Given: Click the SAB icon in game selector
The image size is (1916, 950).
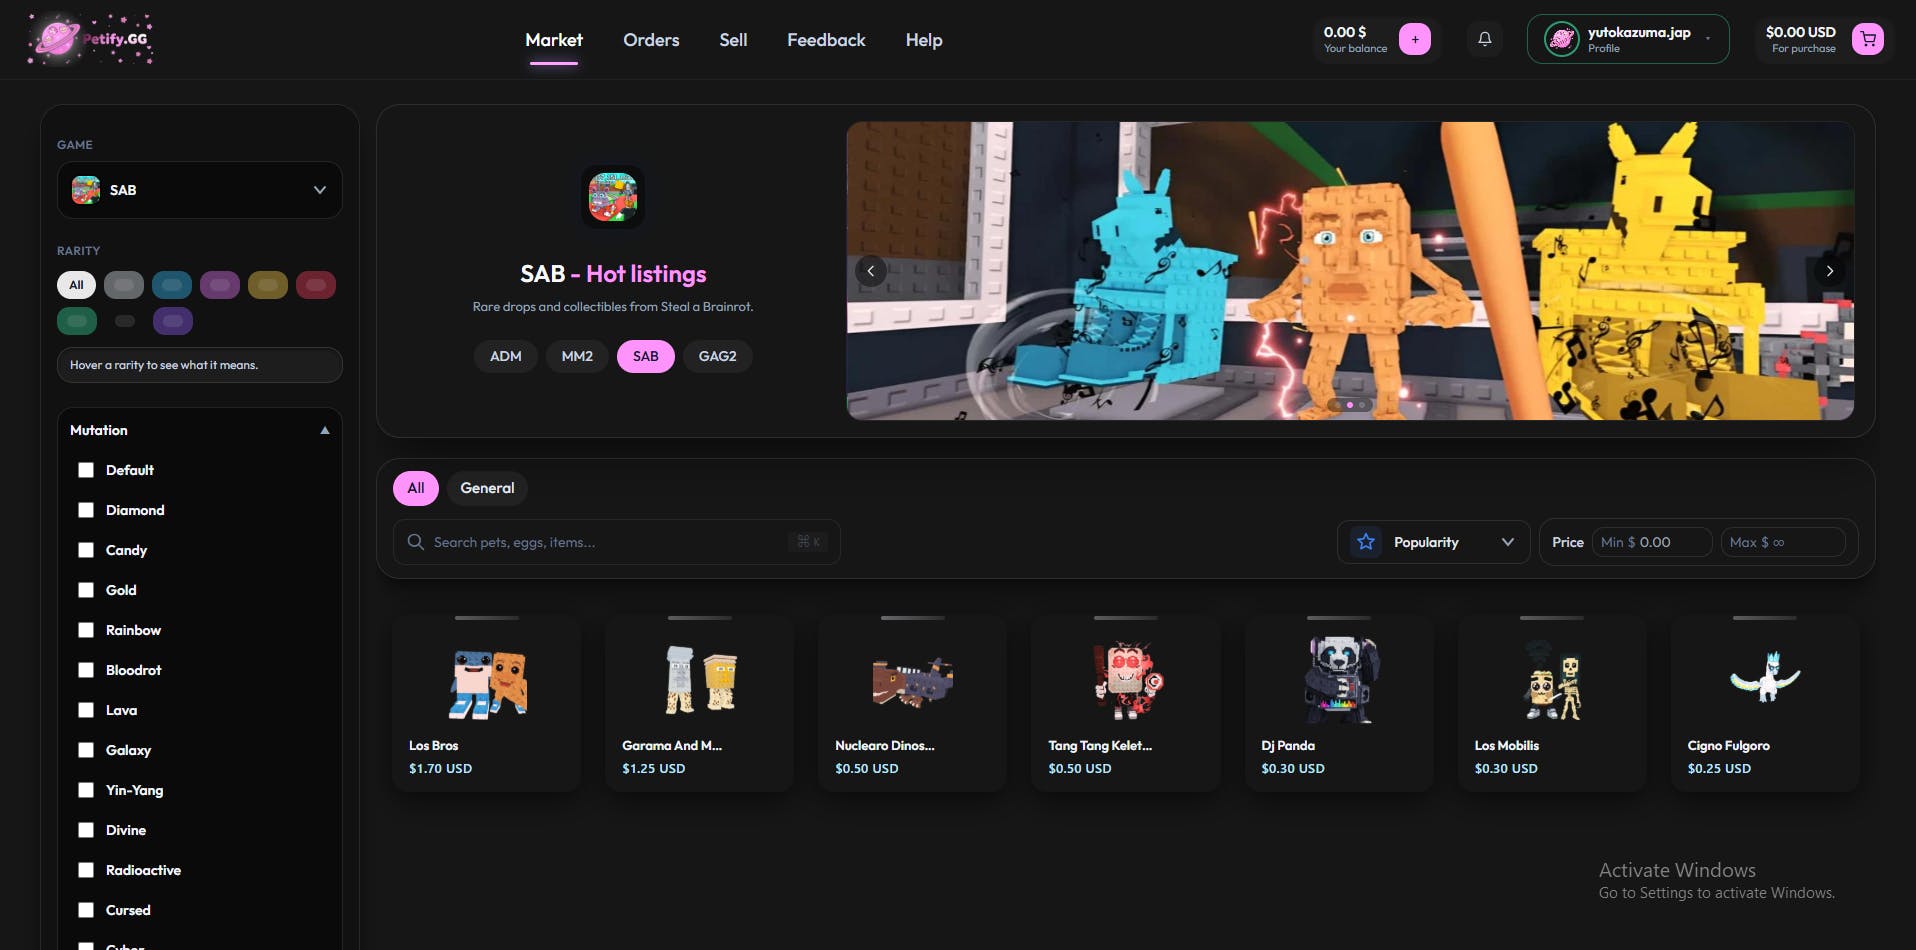Looking at the screenshot, I should point(86,190).
